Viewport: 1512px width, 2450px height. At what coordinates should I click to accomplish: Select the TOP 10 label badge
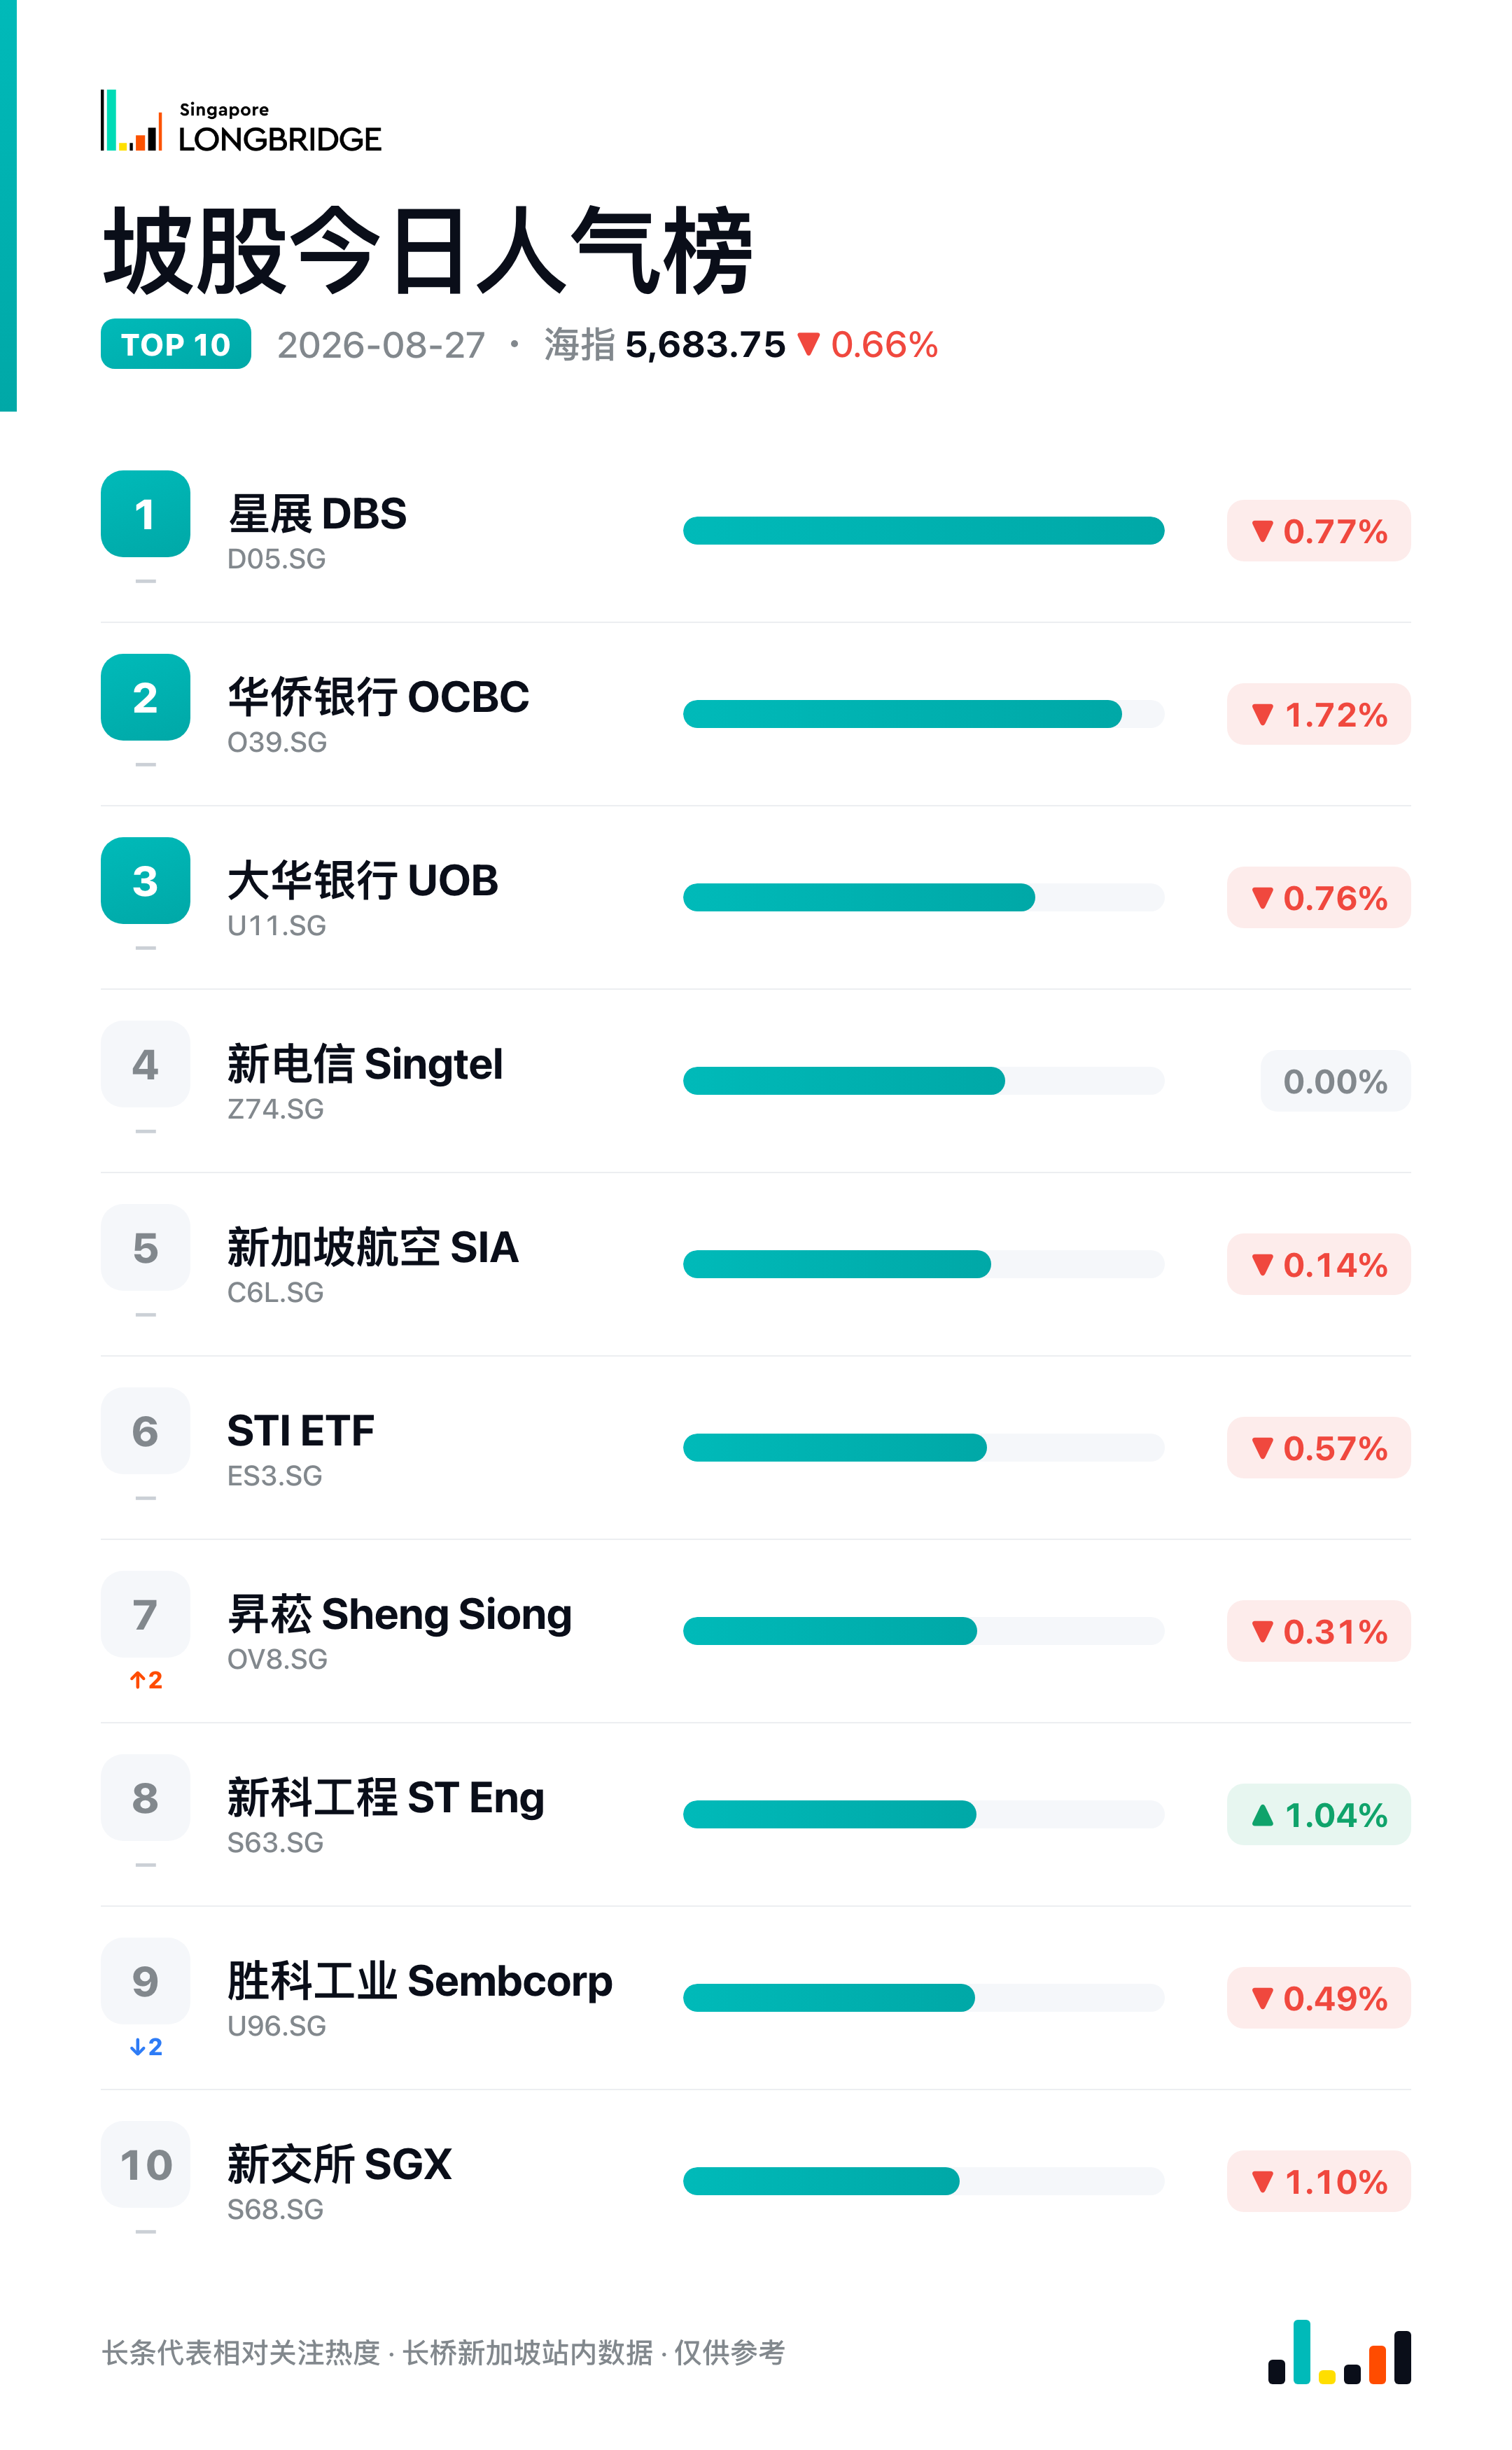176,344
